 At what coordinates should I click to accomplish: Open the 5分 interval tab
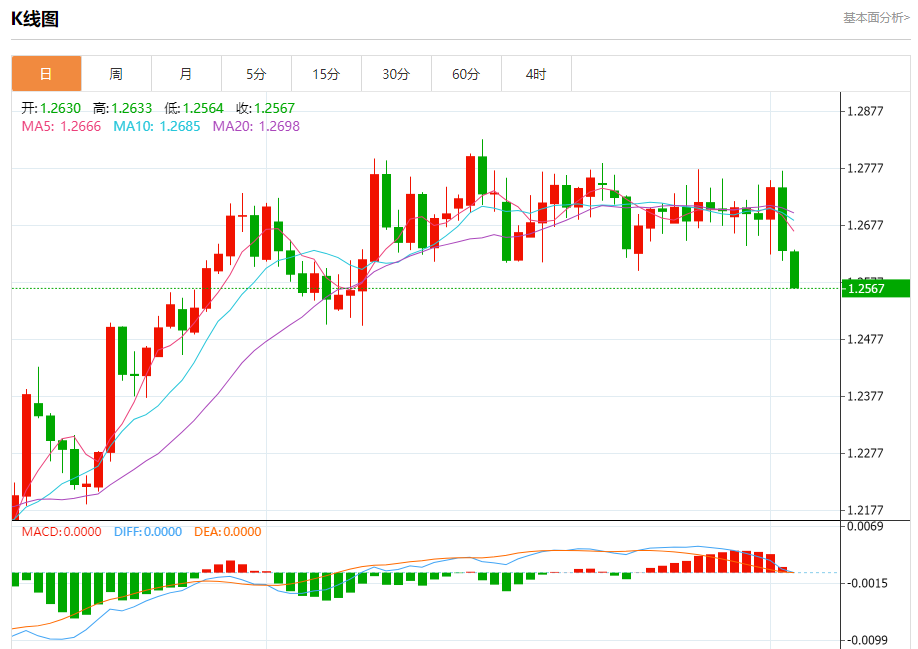coord(256,74)
